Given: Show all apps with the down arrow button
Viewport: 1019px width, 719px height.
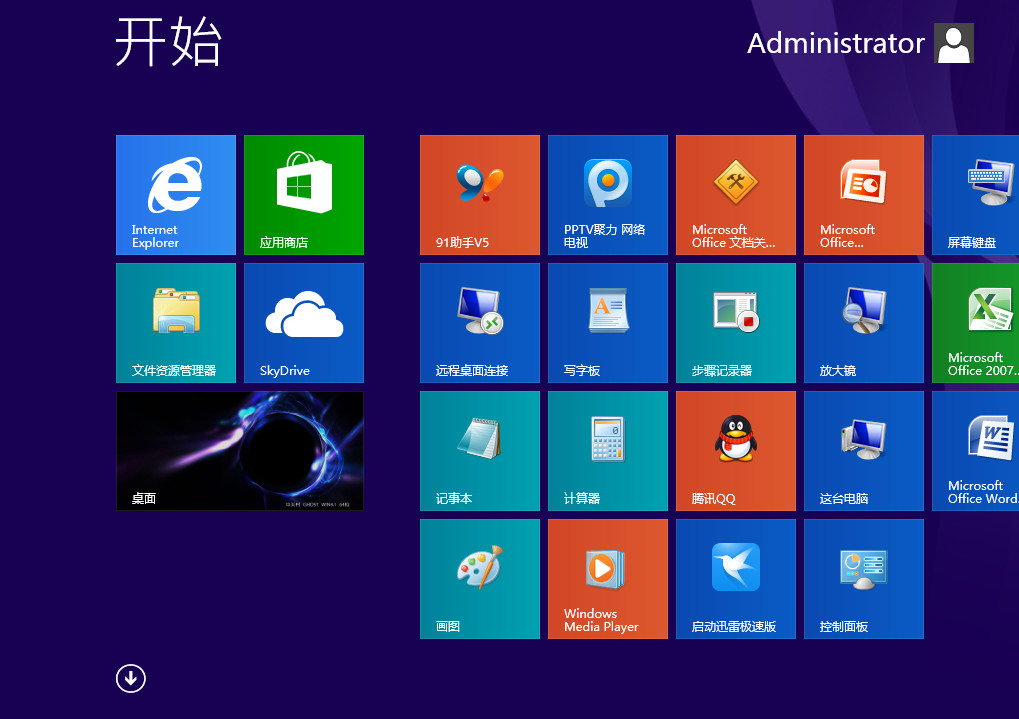Looking at the screenshot, I should (131, 679).
